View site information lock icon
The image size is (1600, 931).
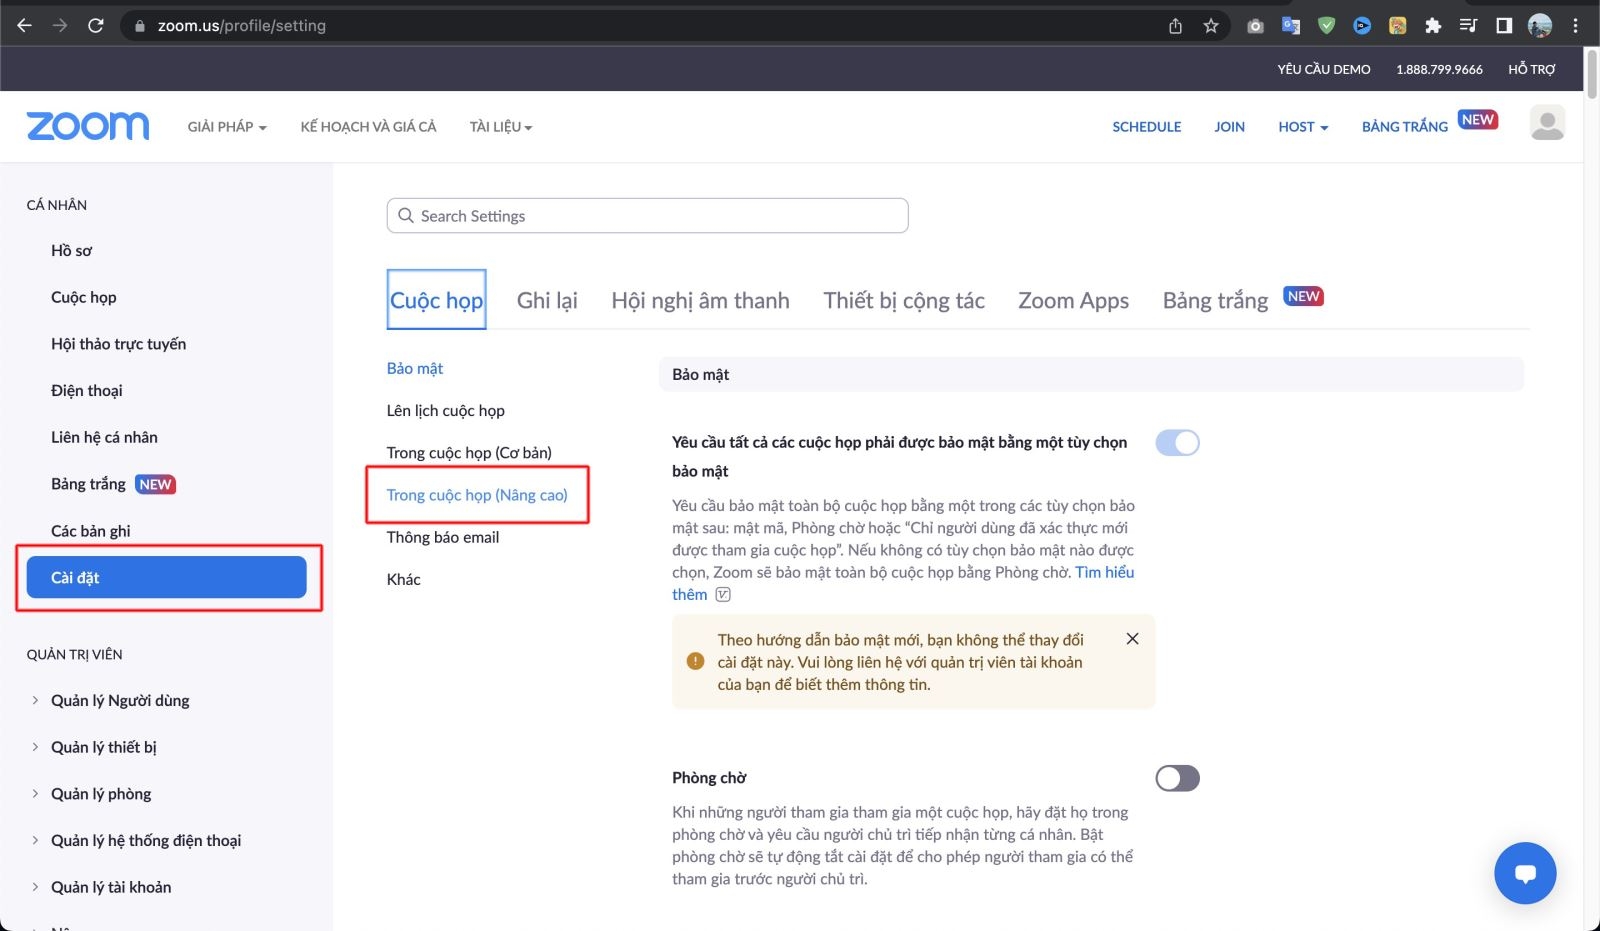click(140, 26)
